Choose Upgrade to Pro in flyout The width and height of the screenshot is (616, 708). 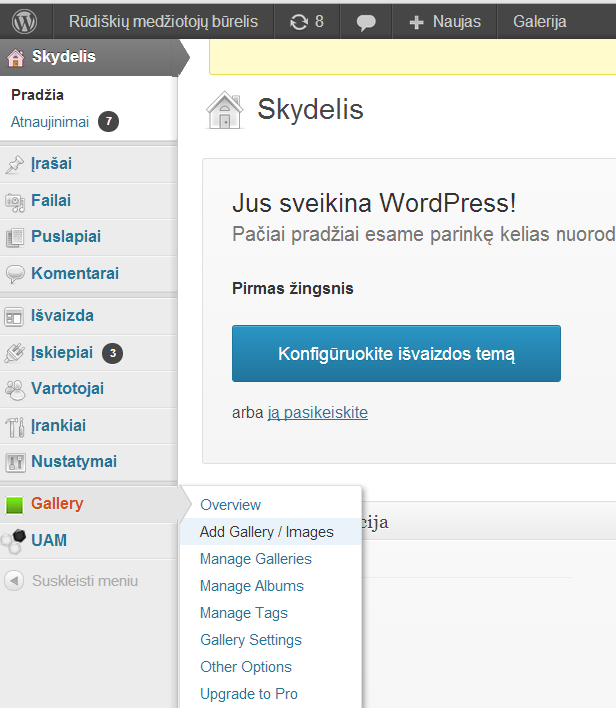click(x=249, y=694)
